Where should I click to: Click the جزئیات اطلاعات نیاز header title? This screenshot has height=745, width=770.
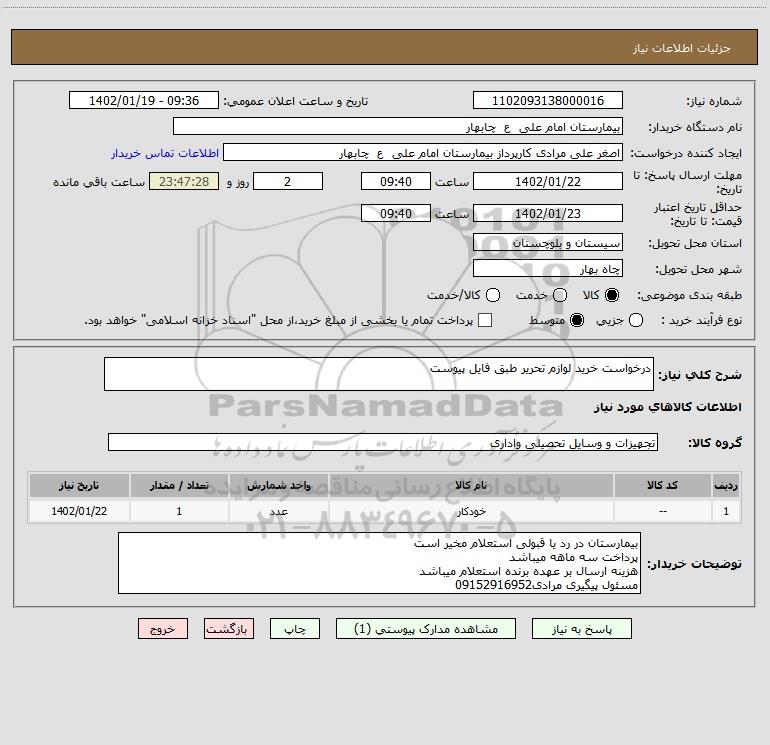tap(681, 48)
